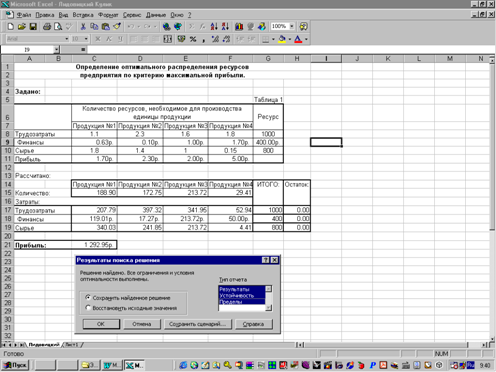Click the Save floppy disk icon
The image size is (496, 372).
tap(33, 26)
